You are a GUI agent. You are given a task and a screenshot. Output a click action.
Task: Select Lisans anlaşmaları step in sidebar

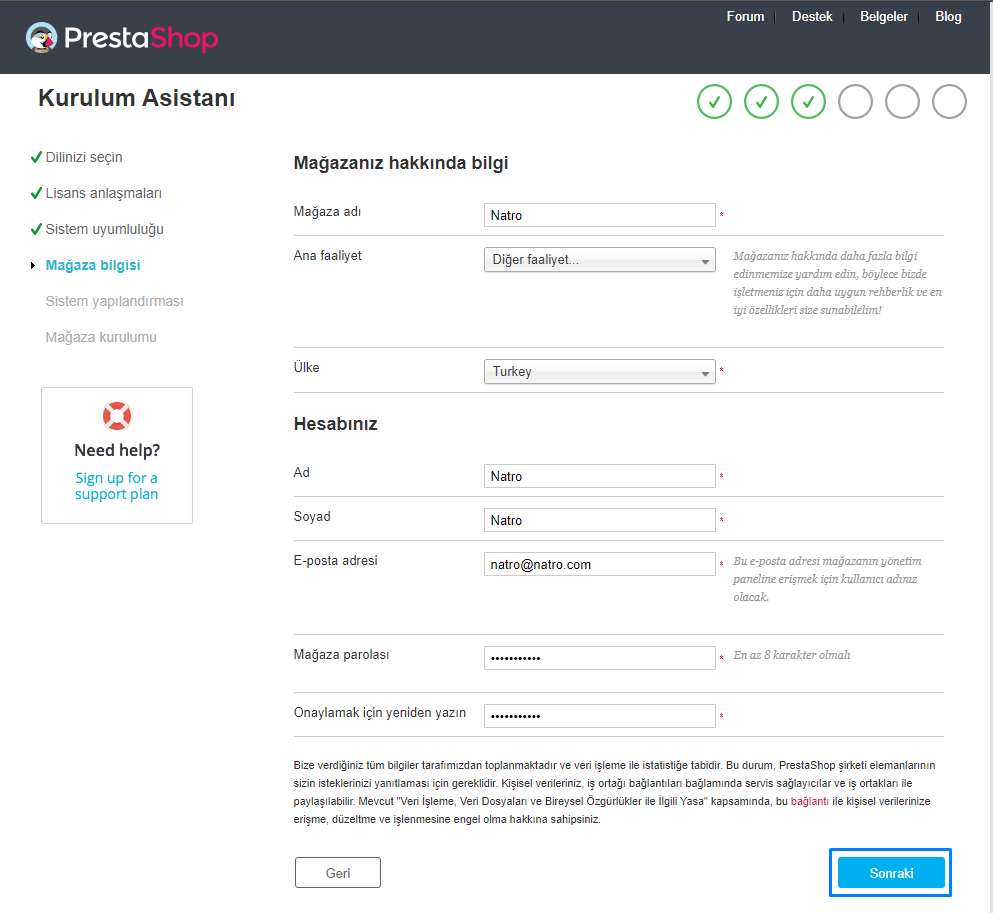tap(103, 194)
